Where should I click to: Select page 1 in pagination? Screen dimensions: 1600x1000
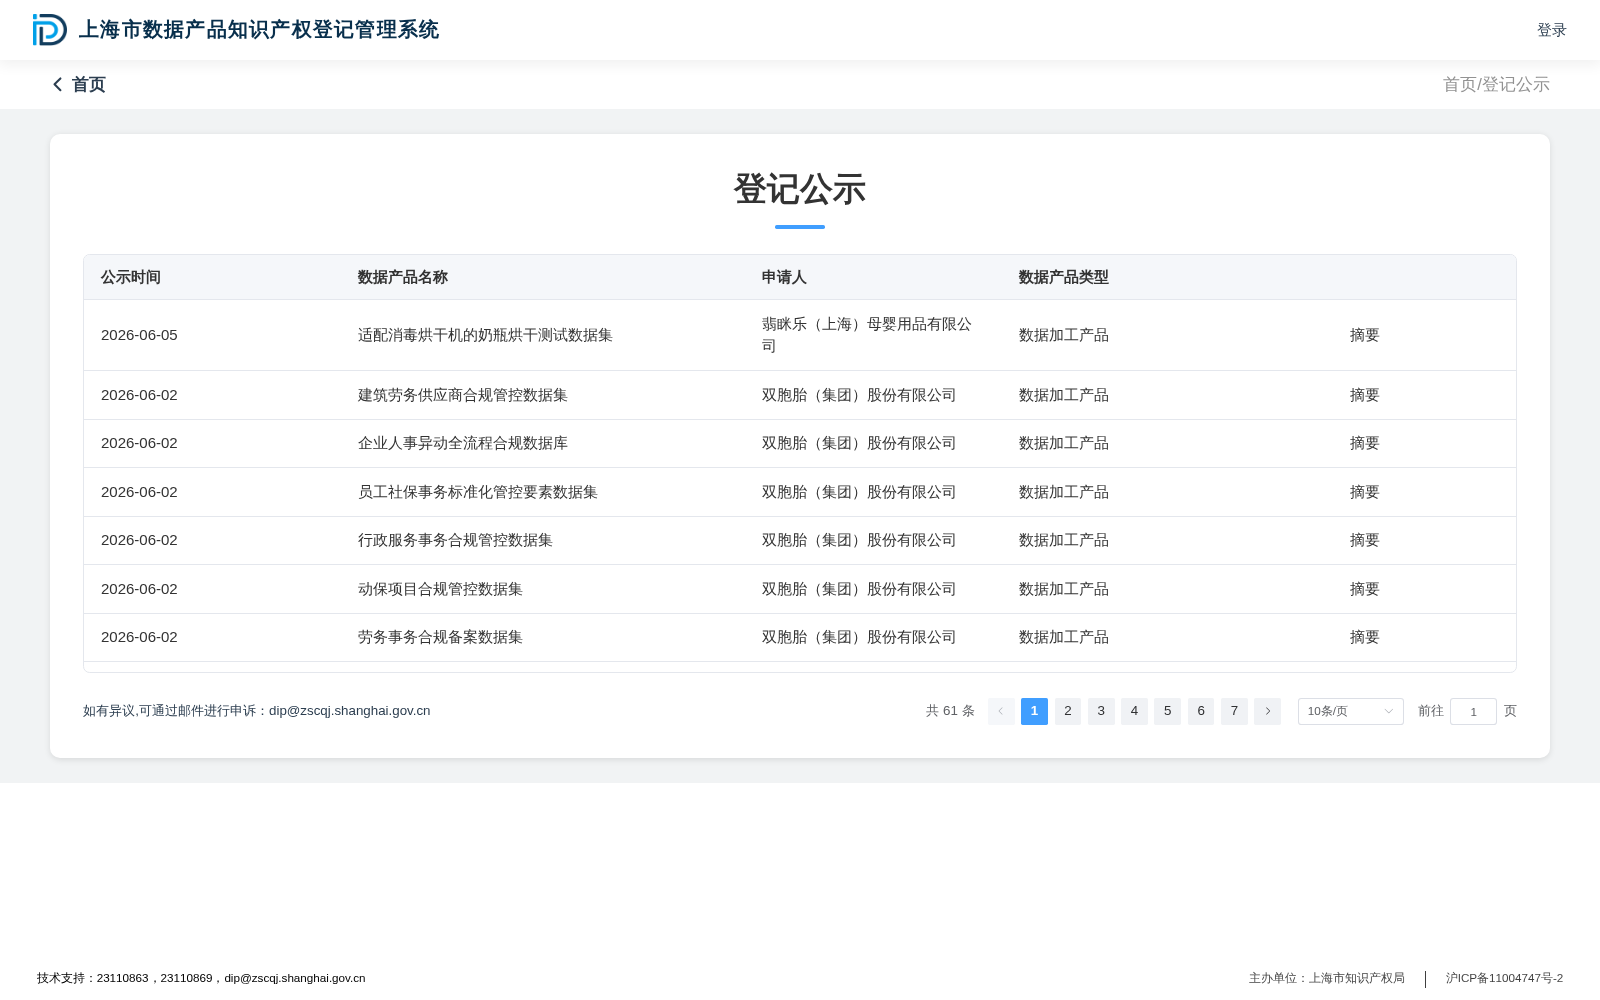[x=1034, y=711]
